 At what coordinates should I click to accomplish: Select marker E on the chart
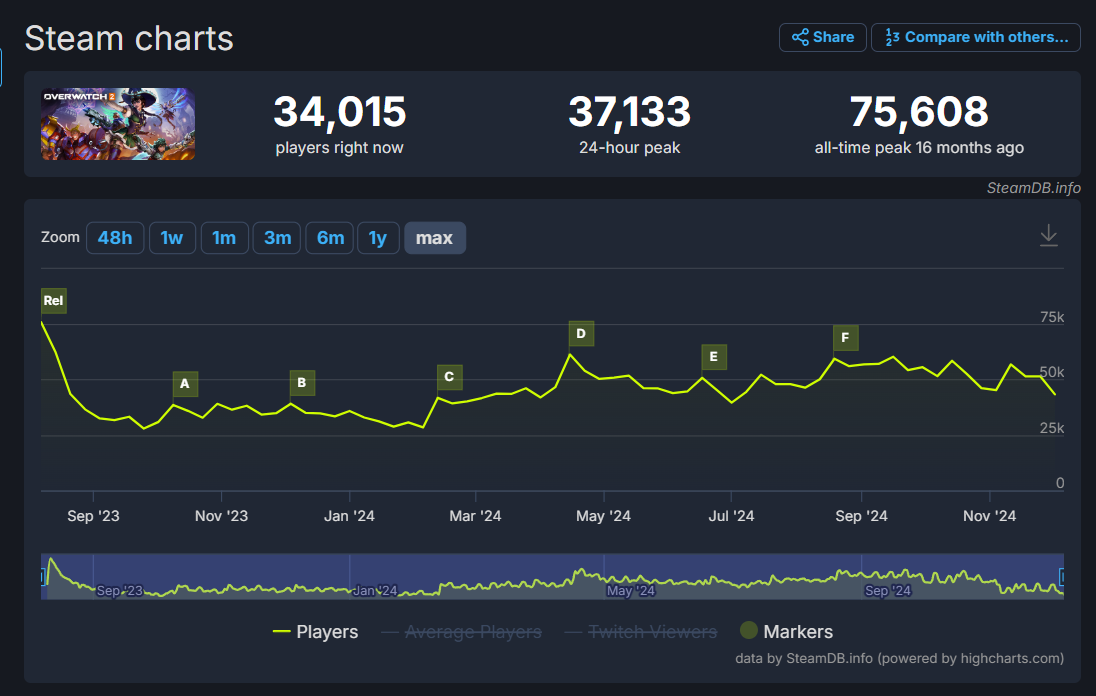point(714,357)
